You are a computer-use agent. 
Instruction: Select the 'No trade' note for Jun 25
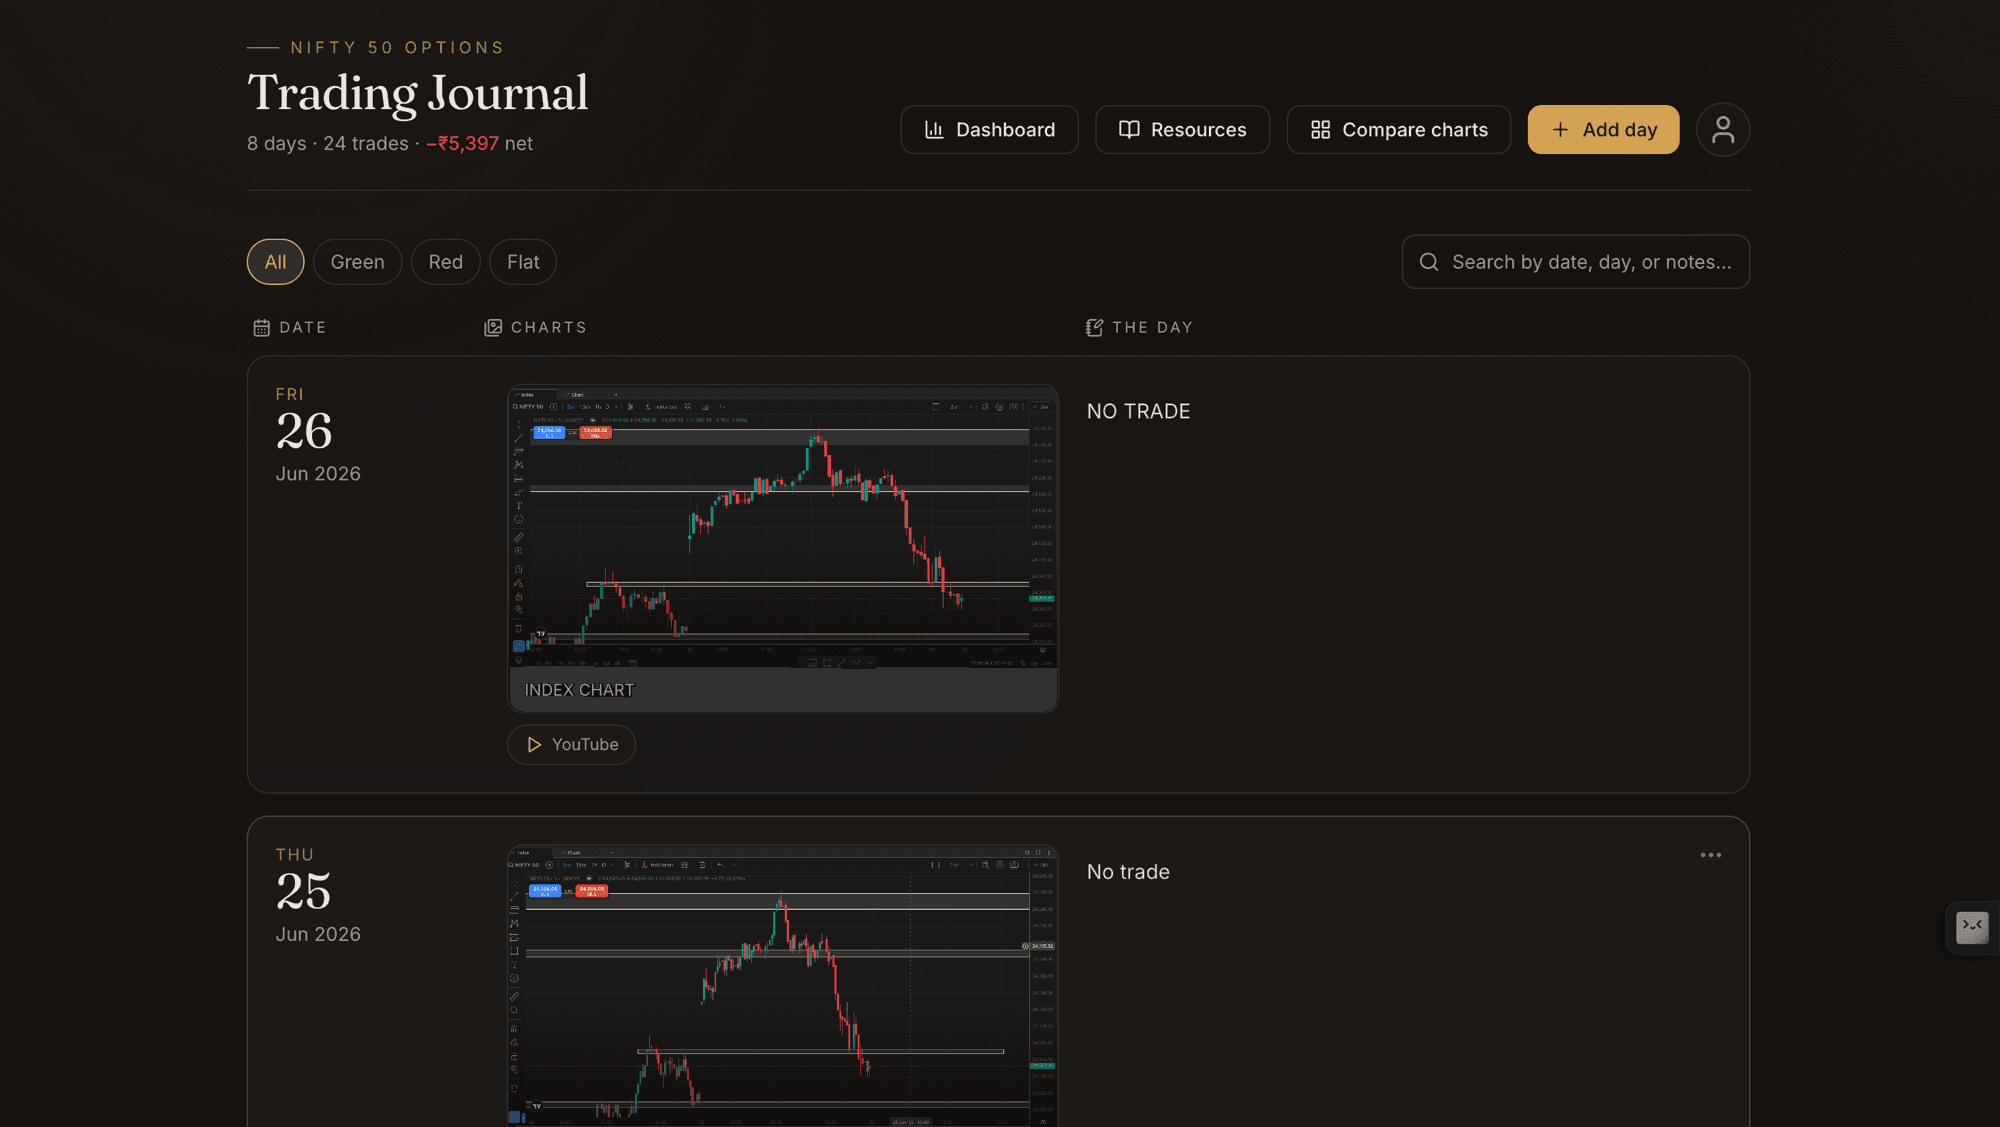pyautogui.click(x=1128, y=872)
